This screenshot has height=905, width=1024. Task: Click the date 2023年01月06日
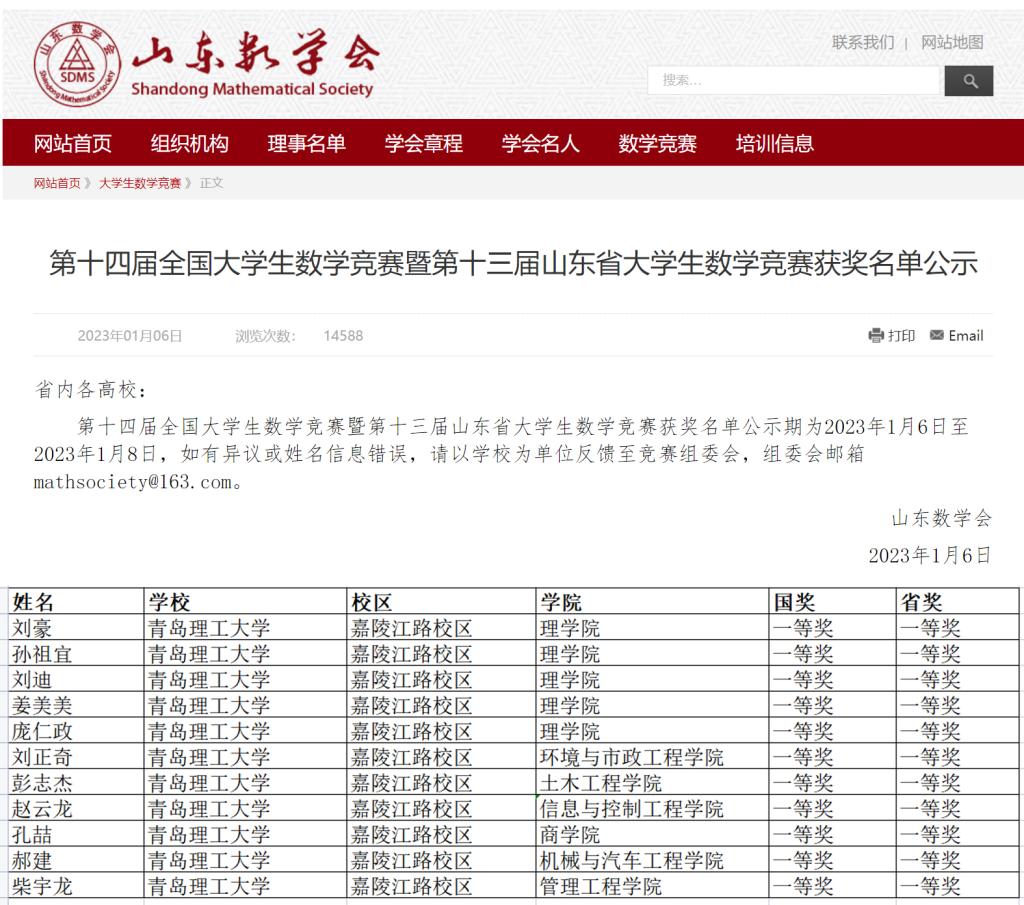click(x=130, y=336)
